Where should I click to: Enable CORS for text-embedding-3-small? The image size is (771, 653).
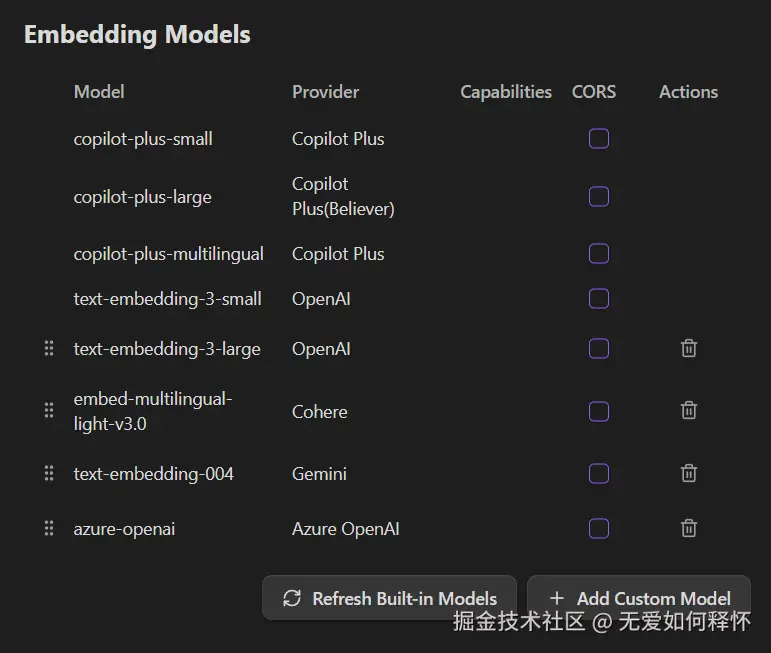(x=599, y=298)
